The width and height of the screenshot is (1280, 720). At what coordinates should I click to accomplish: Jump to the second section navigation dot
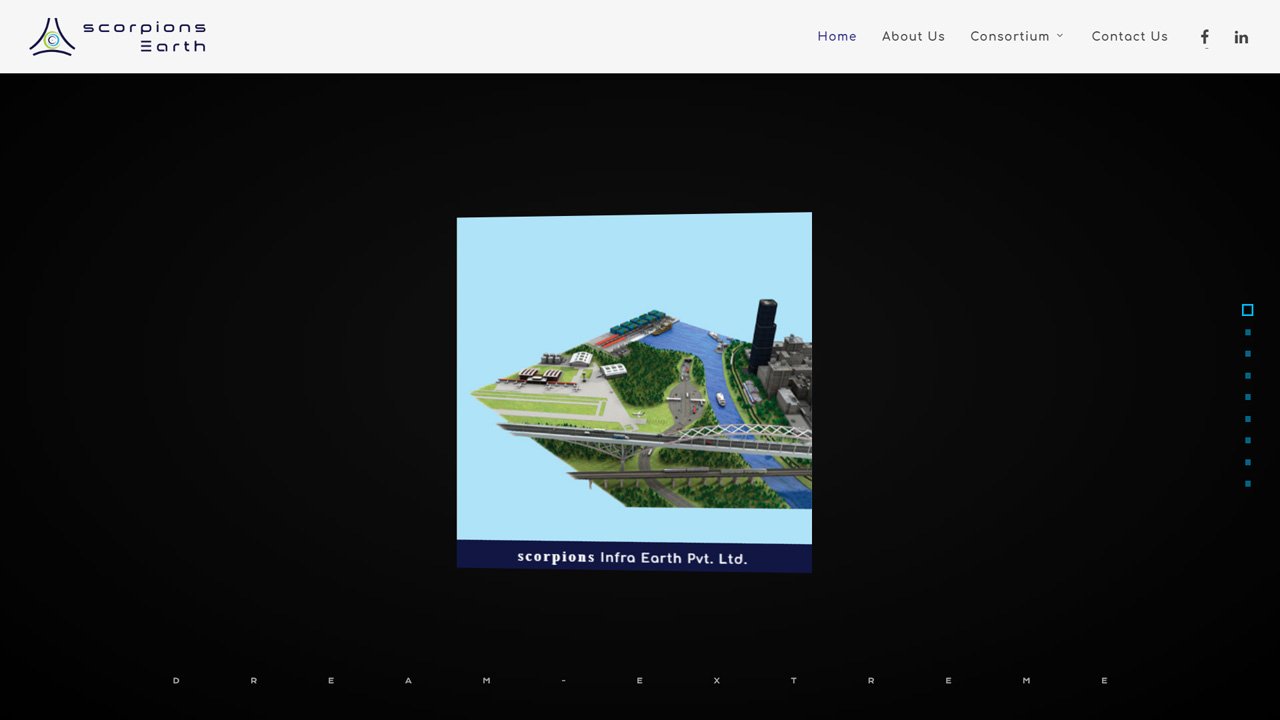tap(1247, 332)
